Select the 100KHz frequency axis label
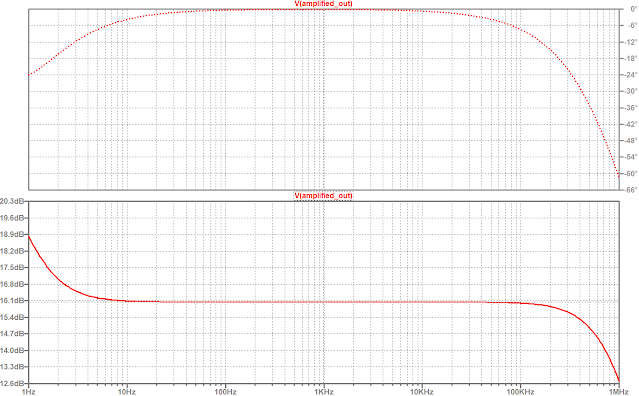 520,392
